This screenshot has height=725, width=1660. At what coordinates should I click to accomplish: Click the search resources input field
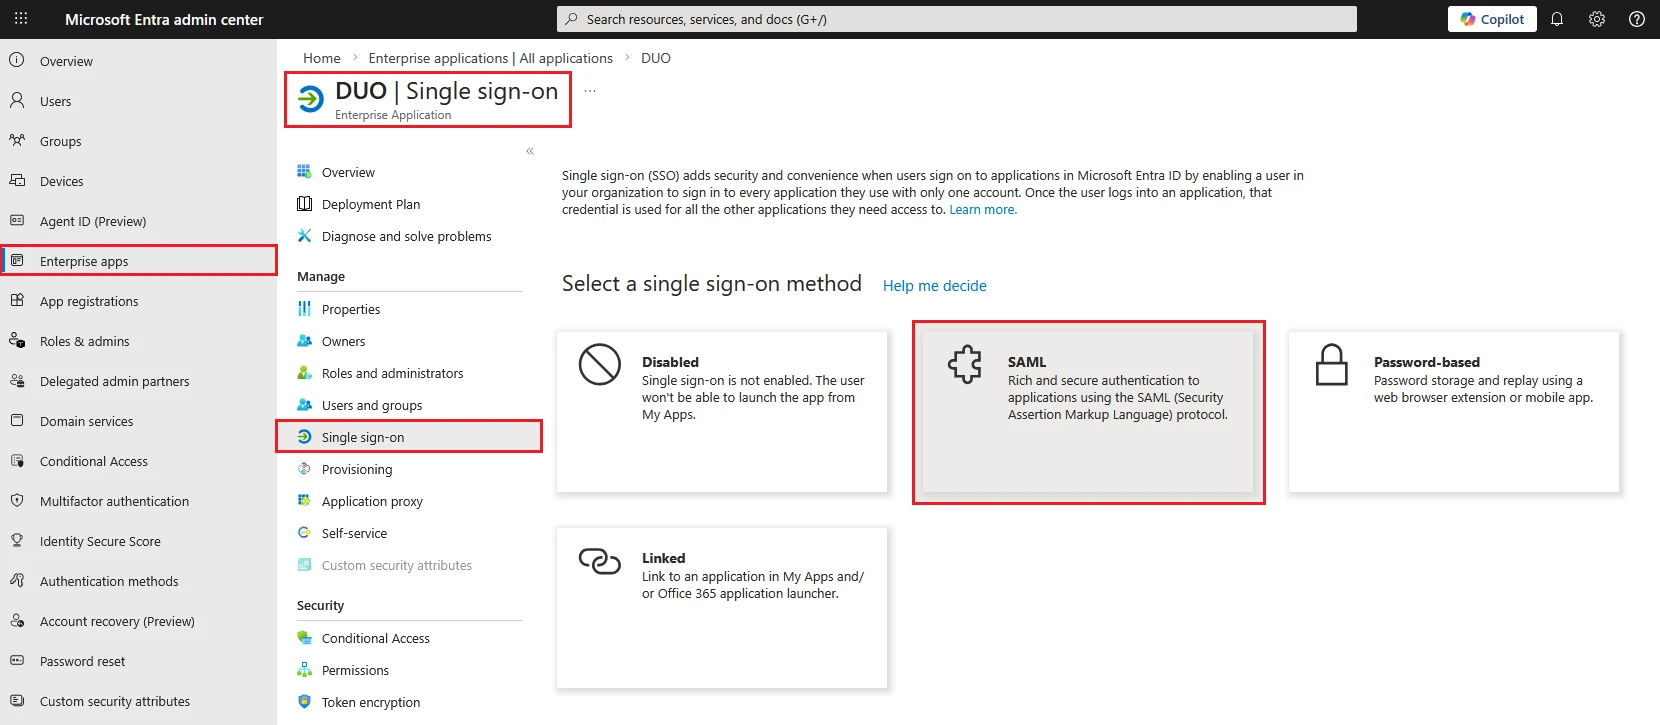957,19
